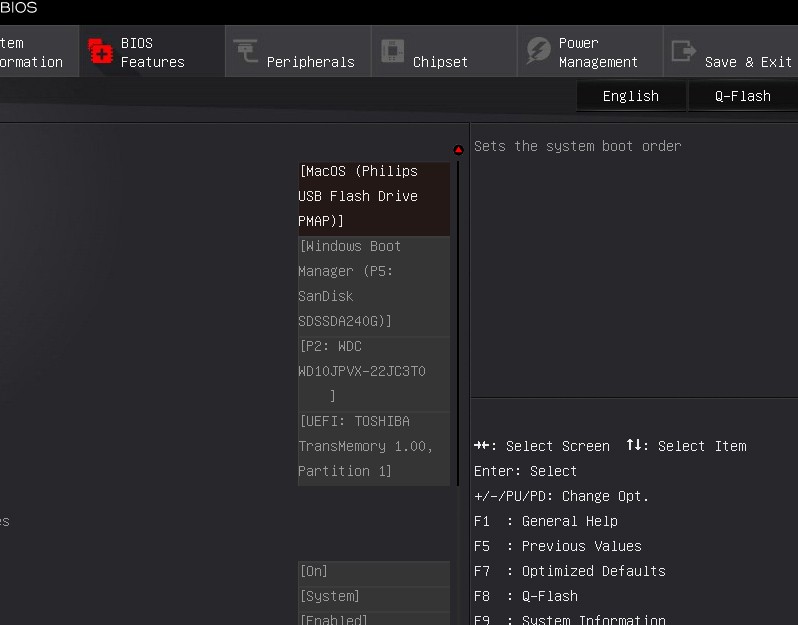Toggle the [On] setting value
798x625 pixels.
(373, 571)
